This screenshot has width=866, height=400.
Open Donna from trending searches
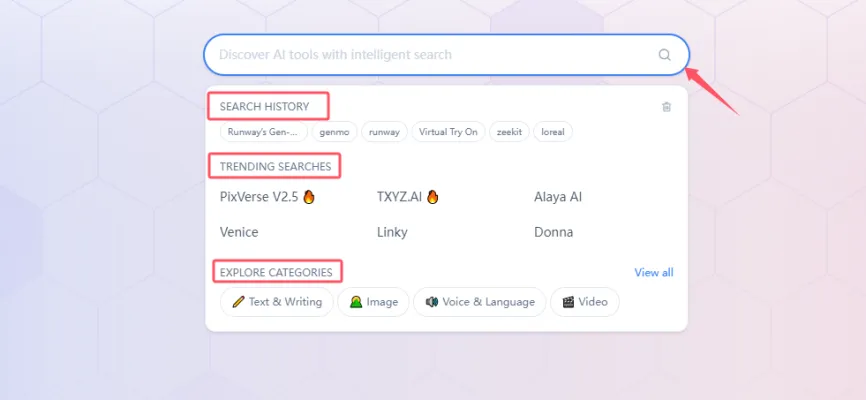(x=554, y=232)
